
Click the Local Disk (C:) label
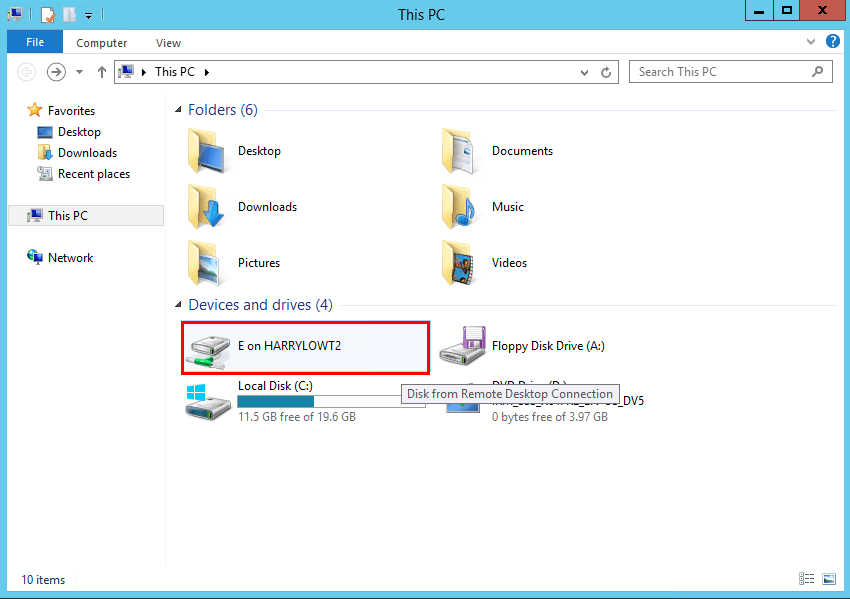click(x=275, y=385)
